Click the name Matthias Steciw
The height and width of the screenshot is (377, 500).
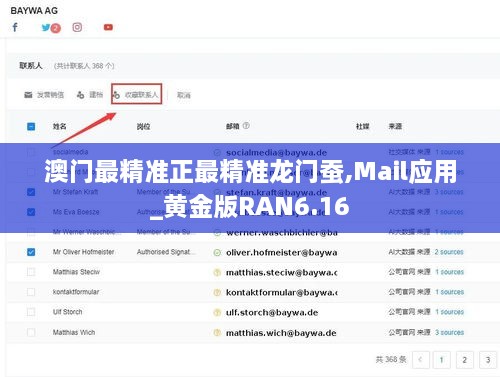[76, 272]
